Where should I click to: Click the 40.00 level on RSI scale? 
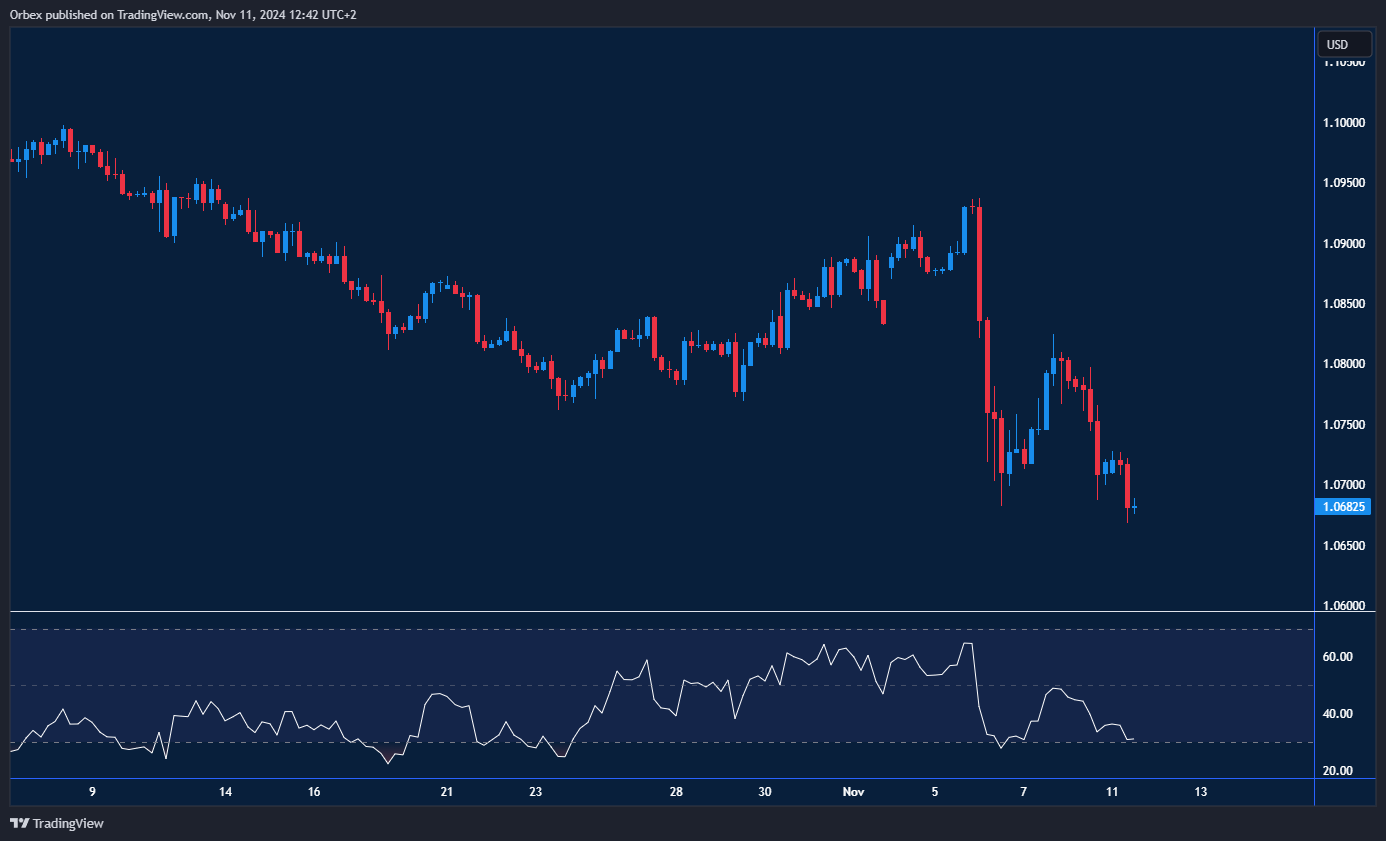1338,714
